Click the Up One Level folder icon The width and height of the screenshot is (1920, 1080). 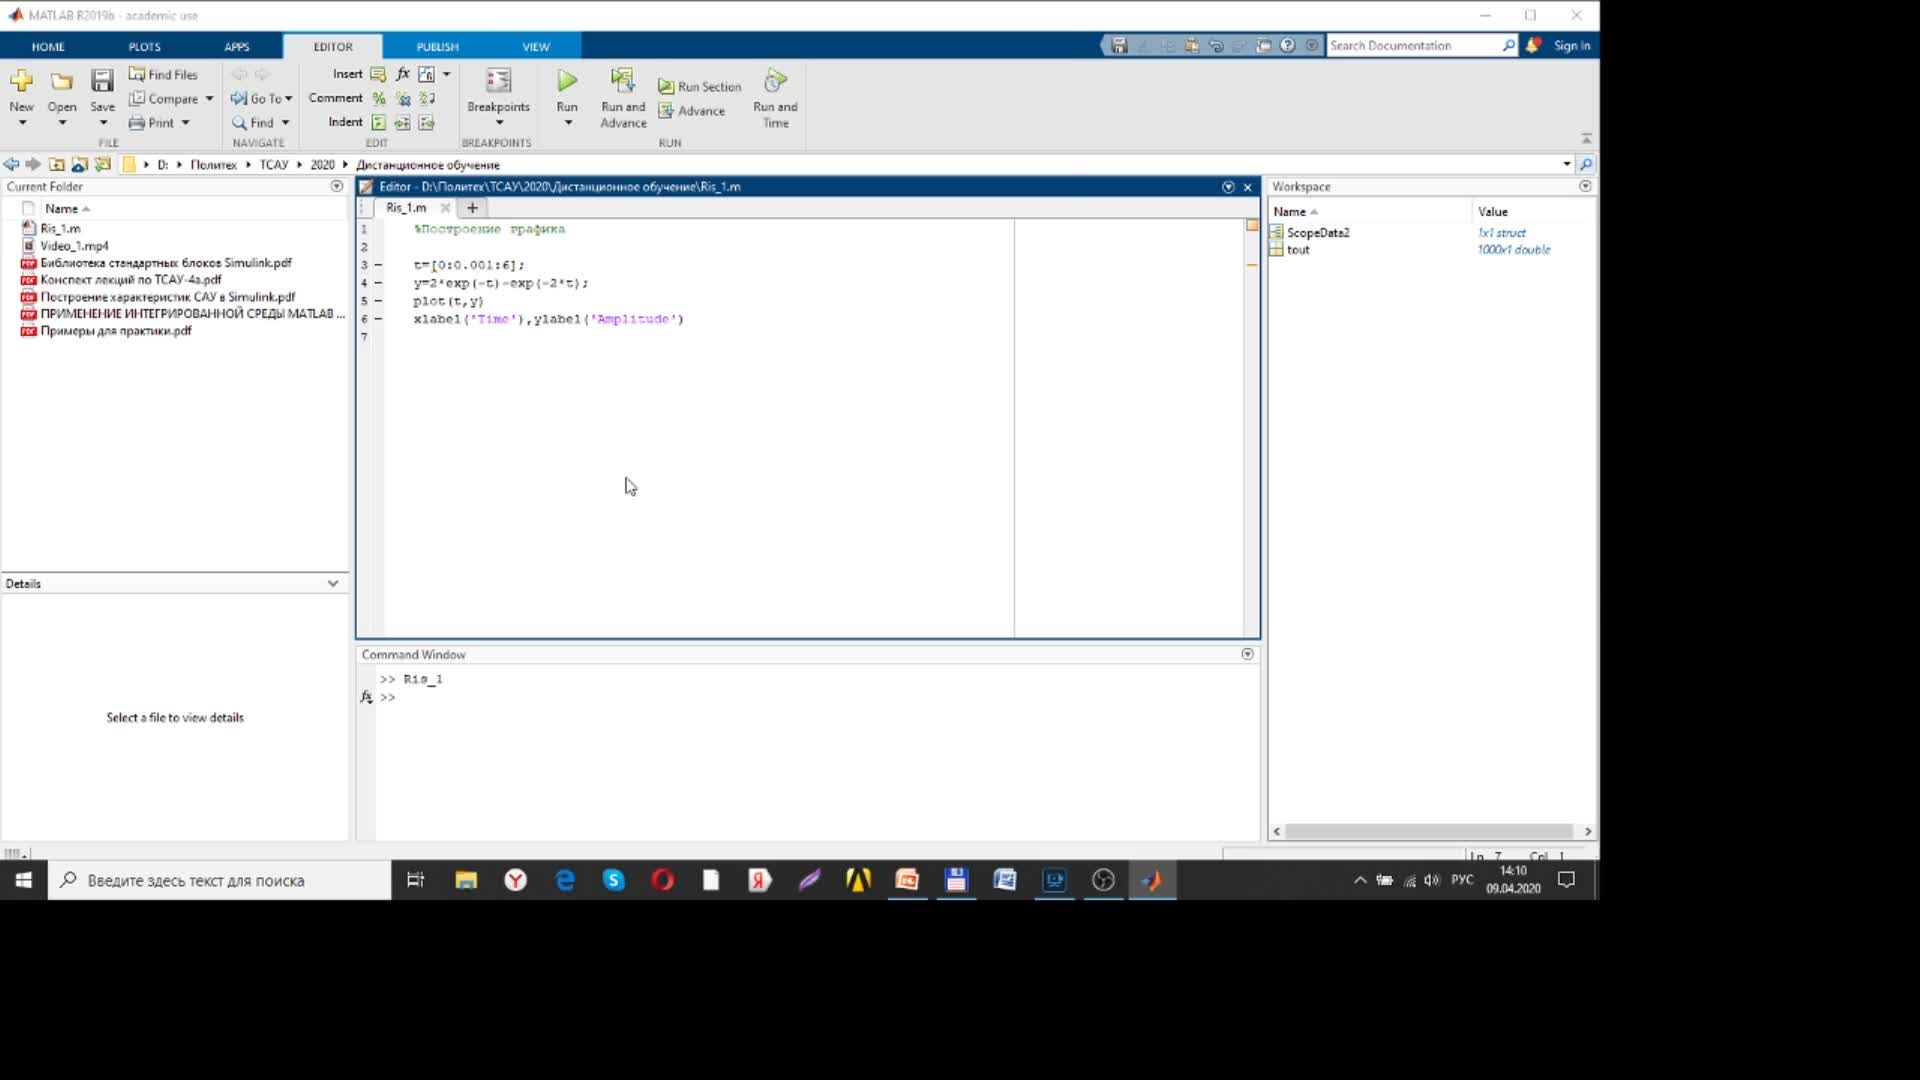57,164
